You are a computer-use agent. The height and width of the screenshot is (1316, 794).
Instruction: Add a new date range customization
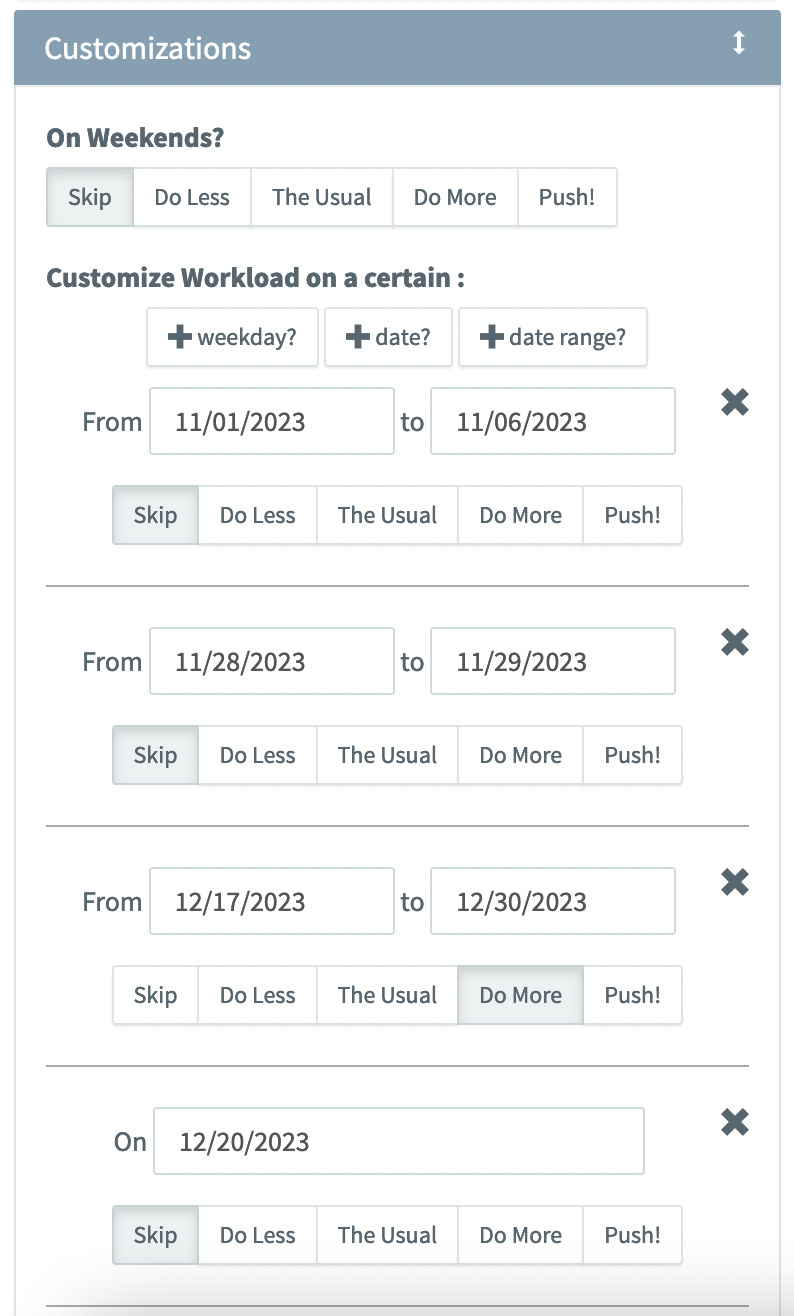[x=553, y=337]
